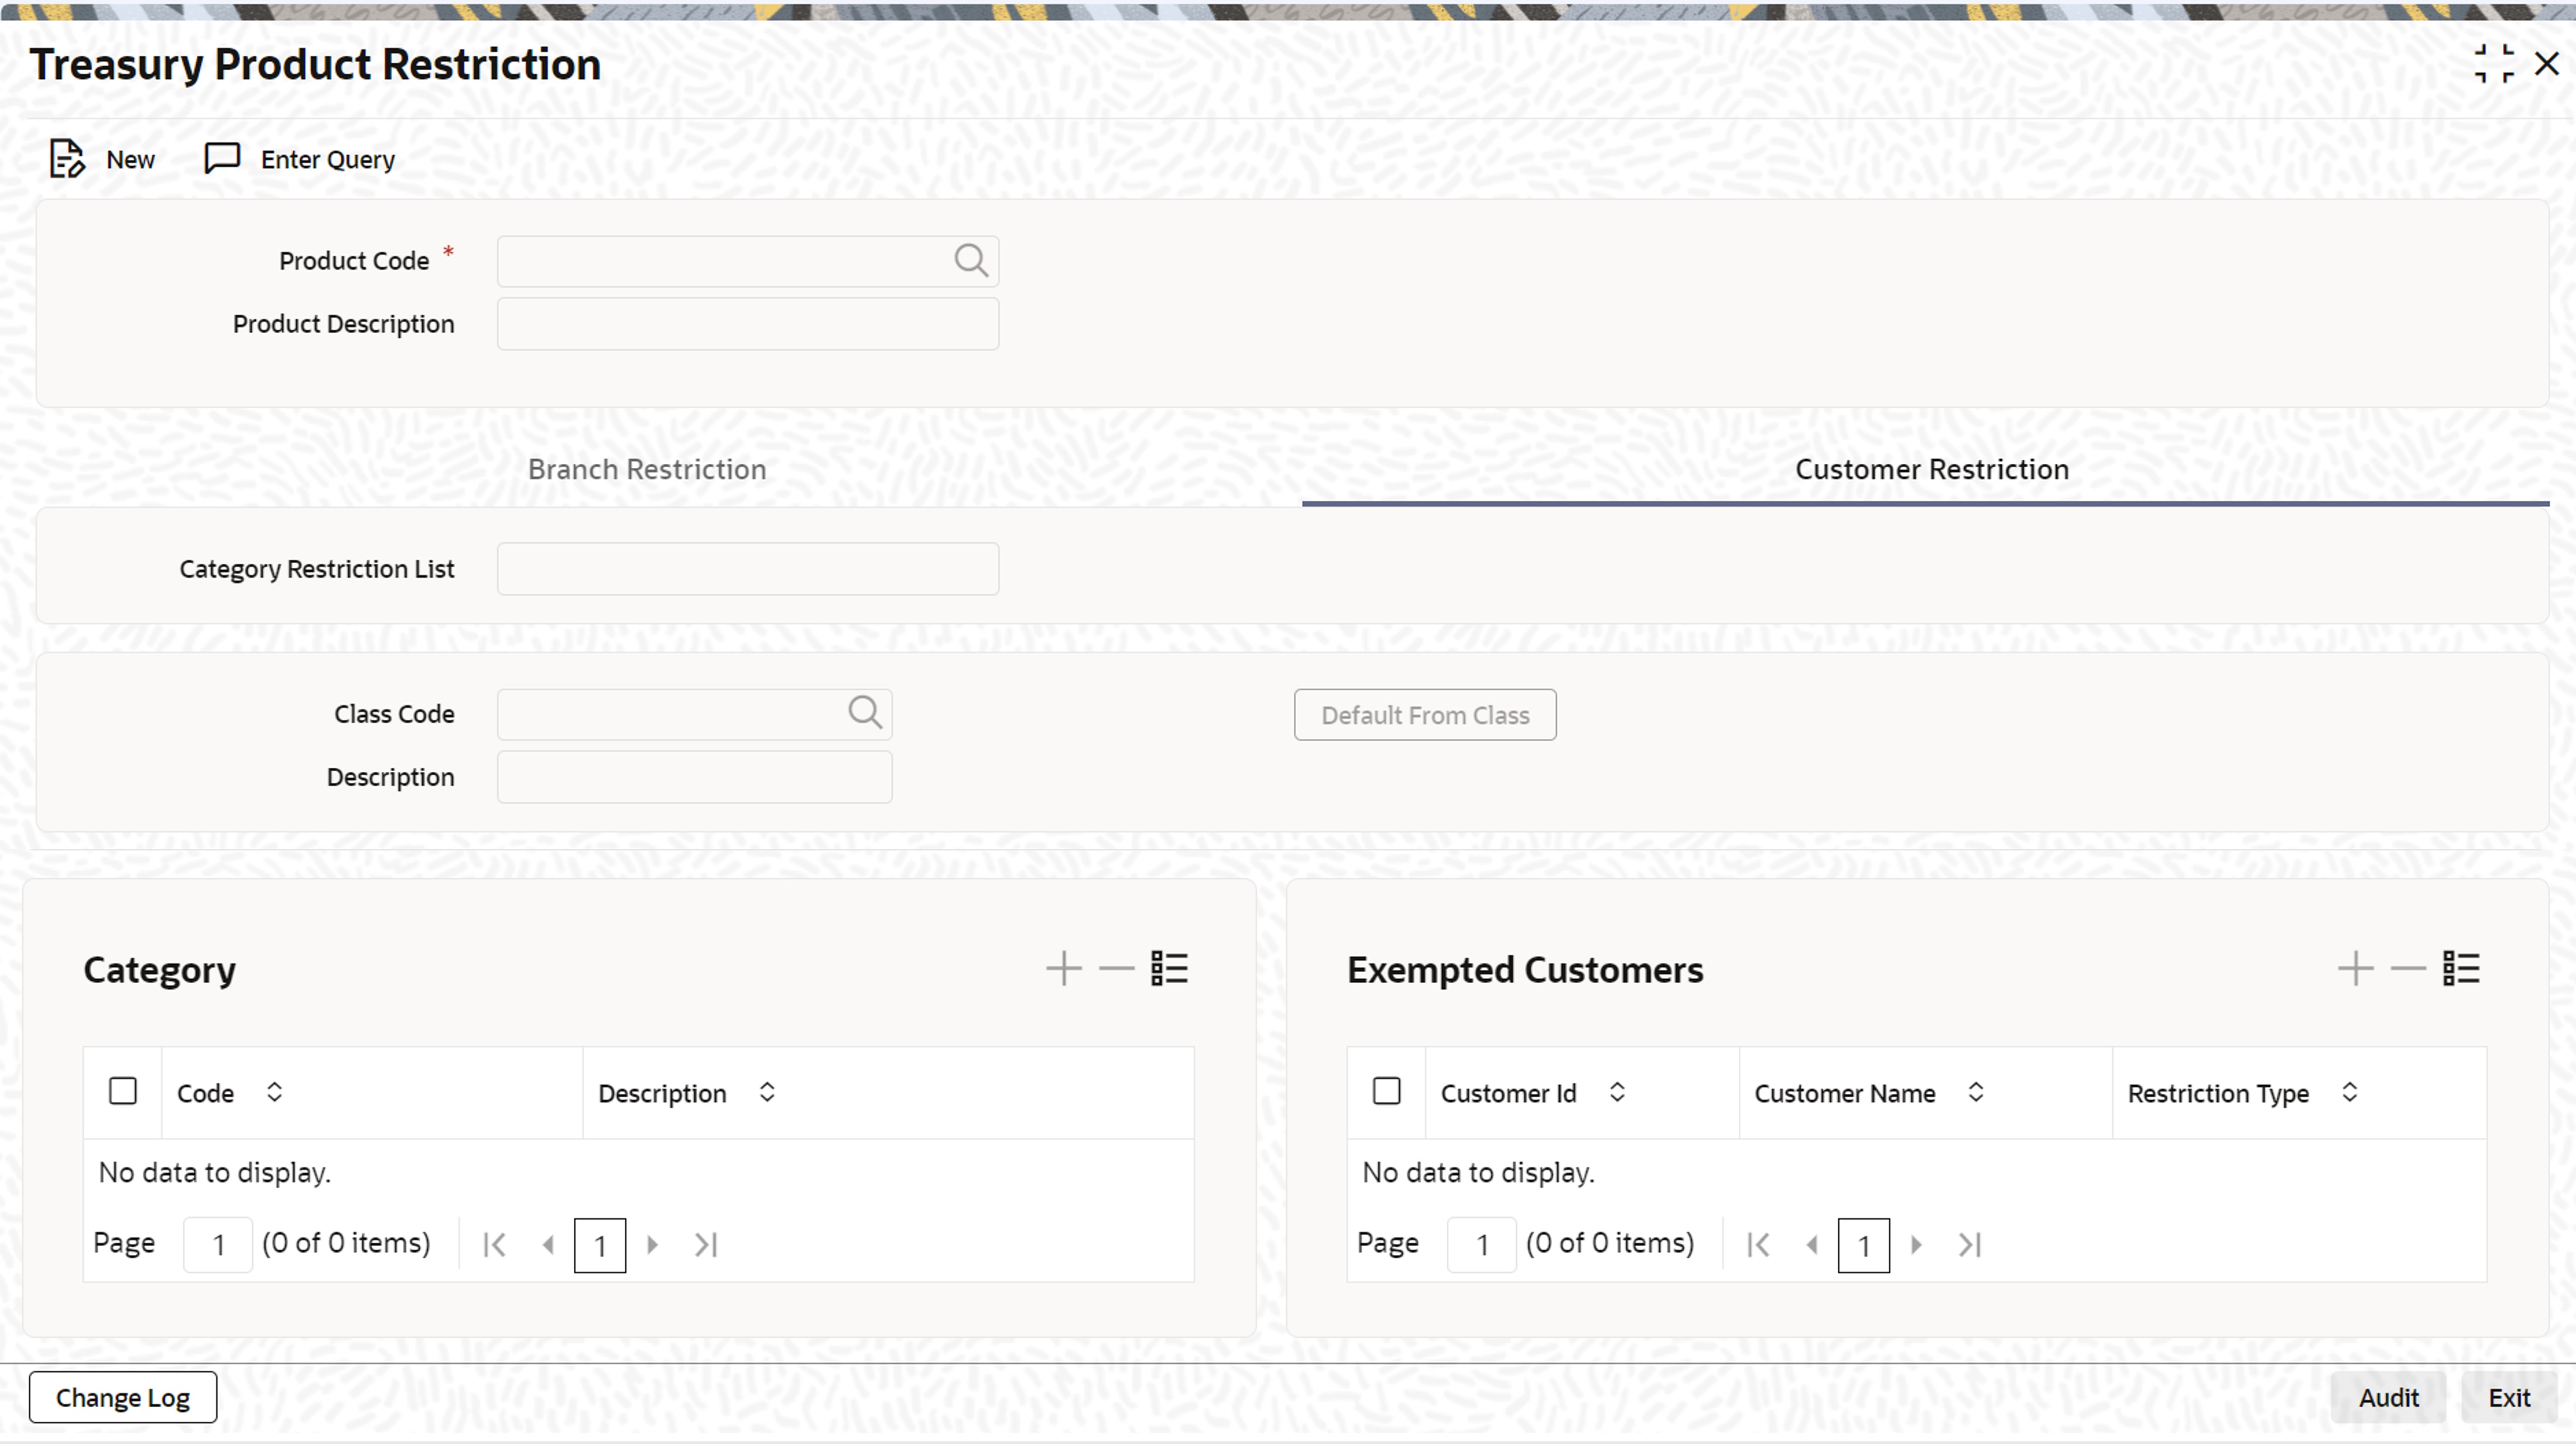This screenshot has height=1444, width=2576.
Task: Remove row from Category table
Action: [1116, 968]
